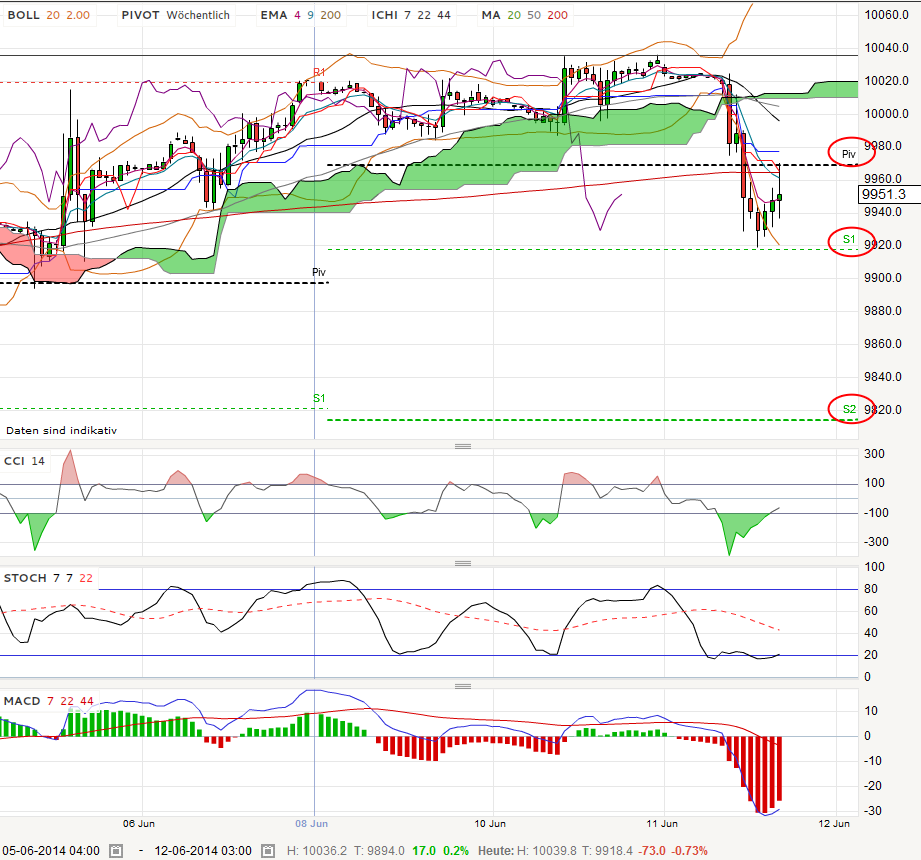The height and width of the screenshot is (860, 921).
Task: Grab the splitter handle above STOCH panel
Action: pos(463,563)
